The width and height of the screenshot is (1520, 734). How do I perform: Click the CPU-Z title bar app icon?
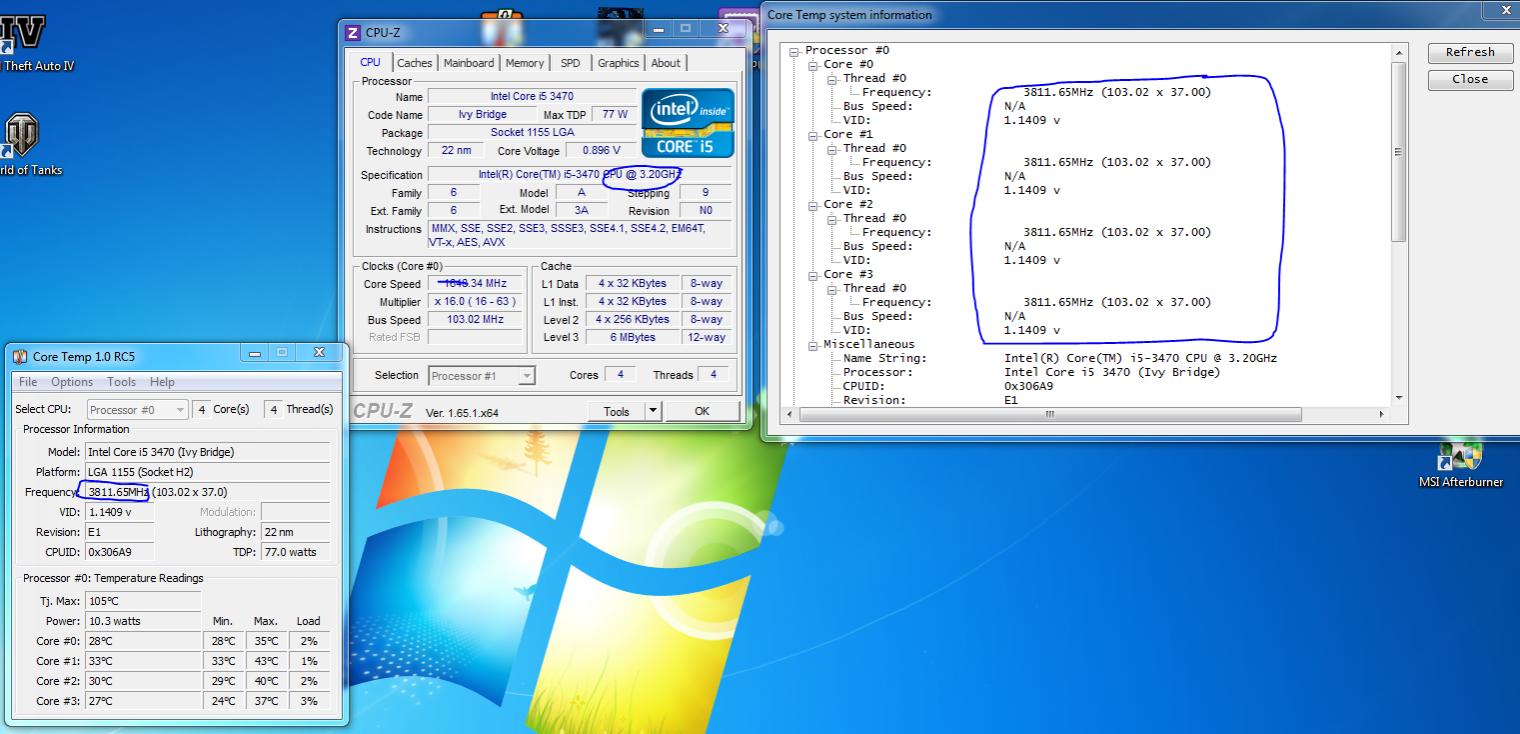[352, 32]
